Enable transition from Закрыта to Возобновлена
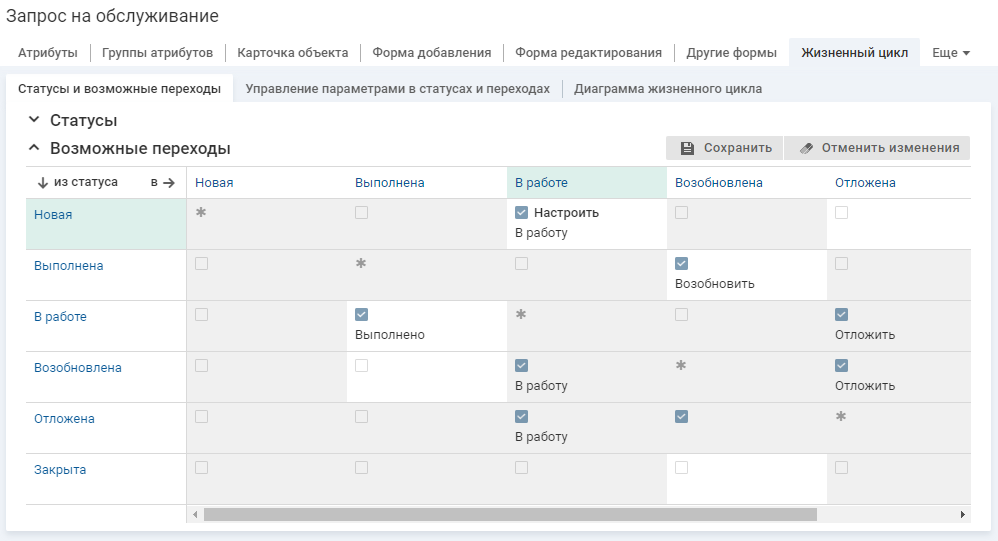The width and height of the screenshot is (998, 541). [681, 468]
